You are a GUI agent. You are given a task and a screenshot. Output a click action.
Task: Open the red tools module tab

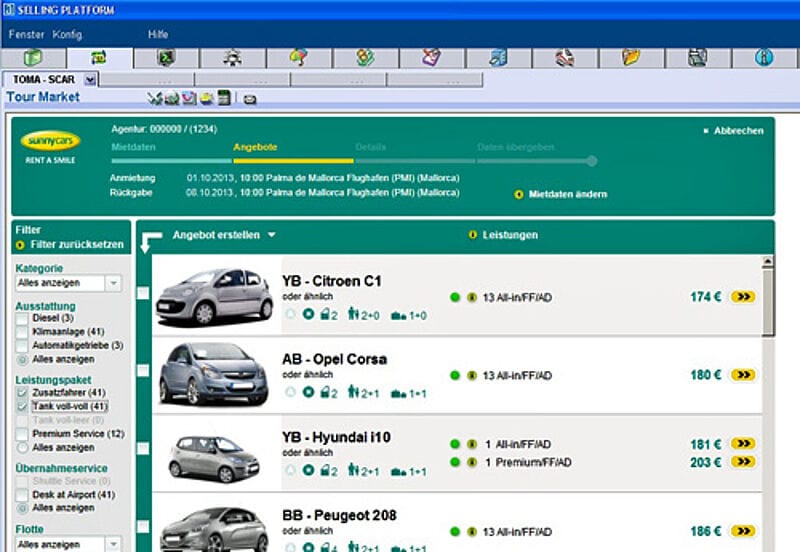point(565,58)
